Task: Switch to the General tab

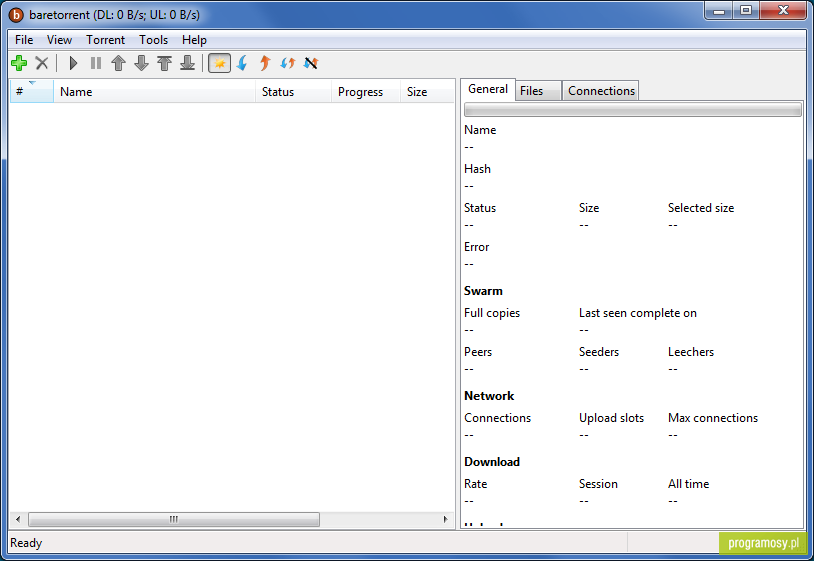Action: click(488, 89)
